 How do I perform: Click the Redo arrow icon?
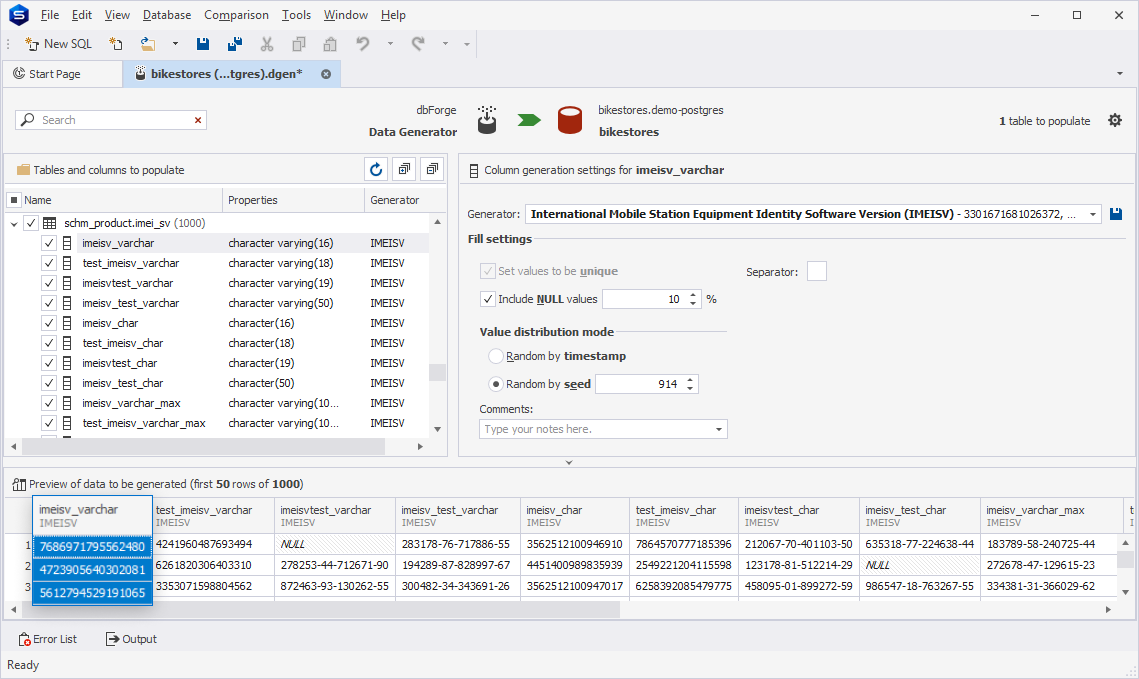(x=418, y=44)
